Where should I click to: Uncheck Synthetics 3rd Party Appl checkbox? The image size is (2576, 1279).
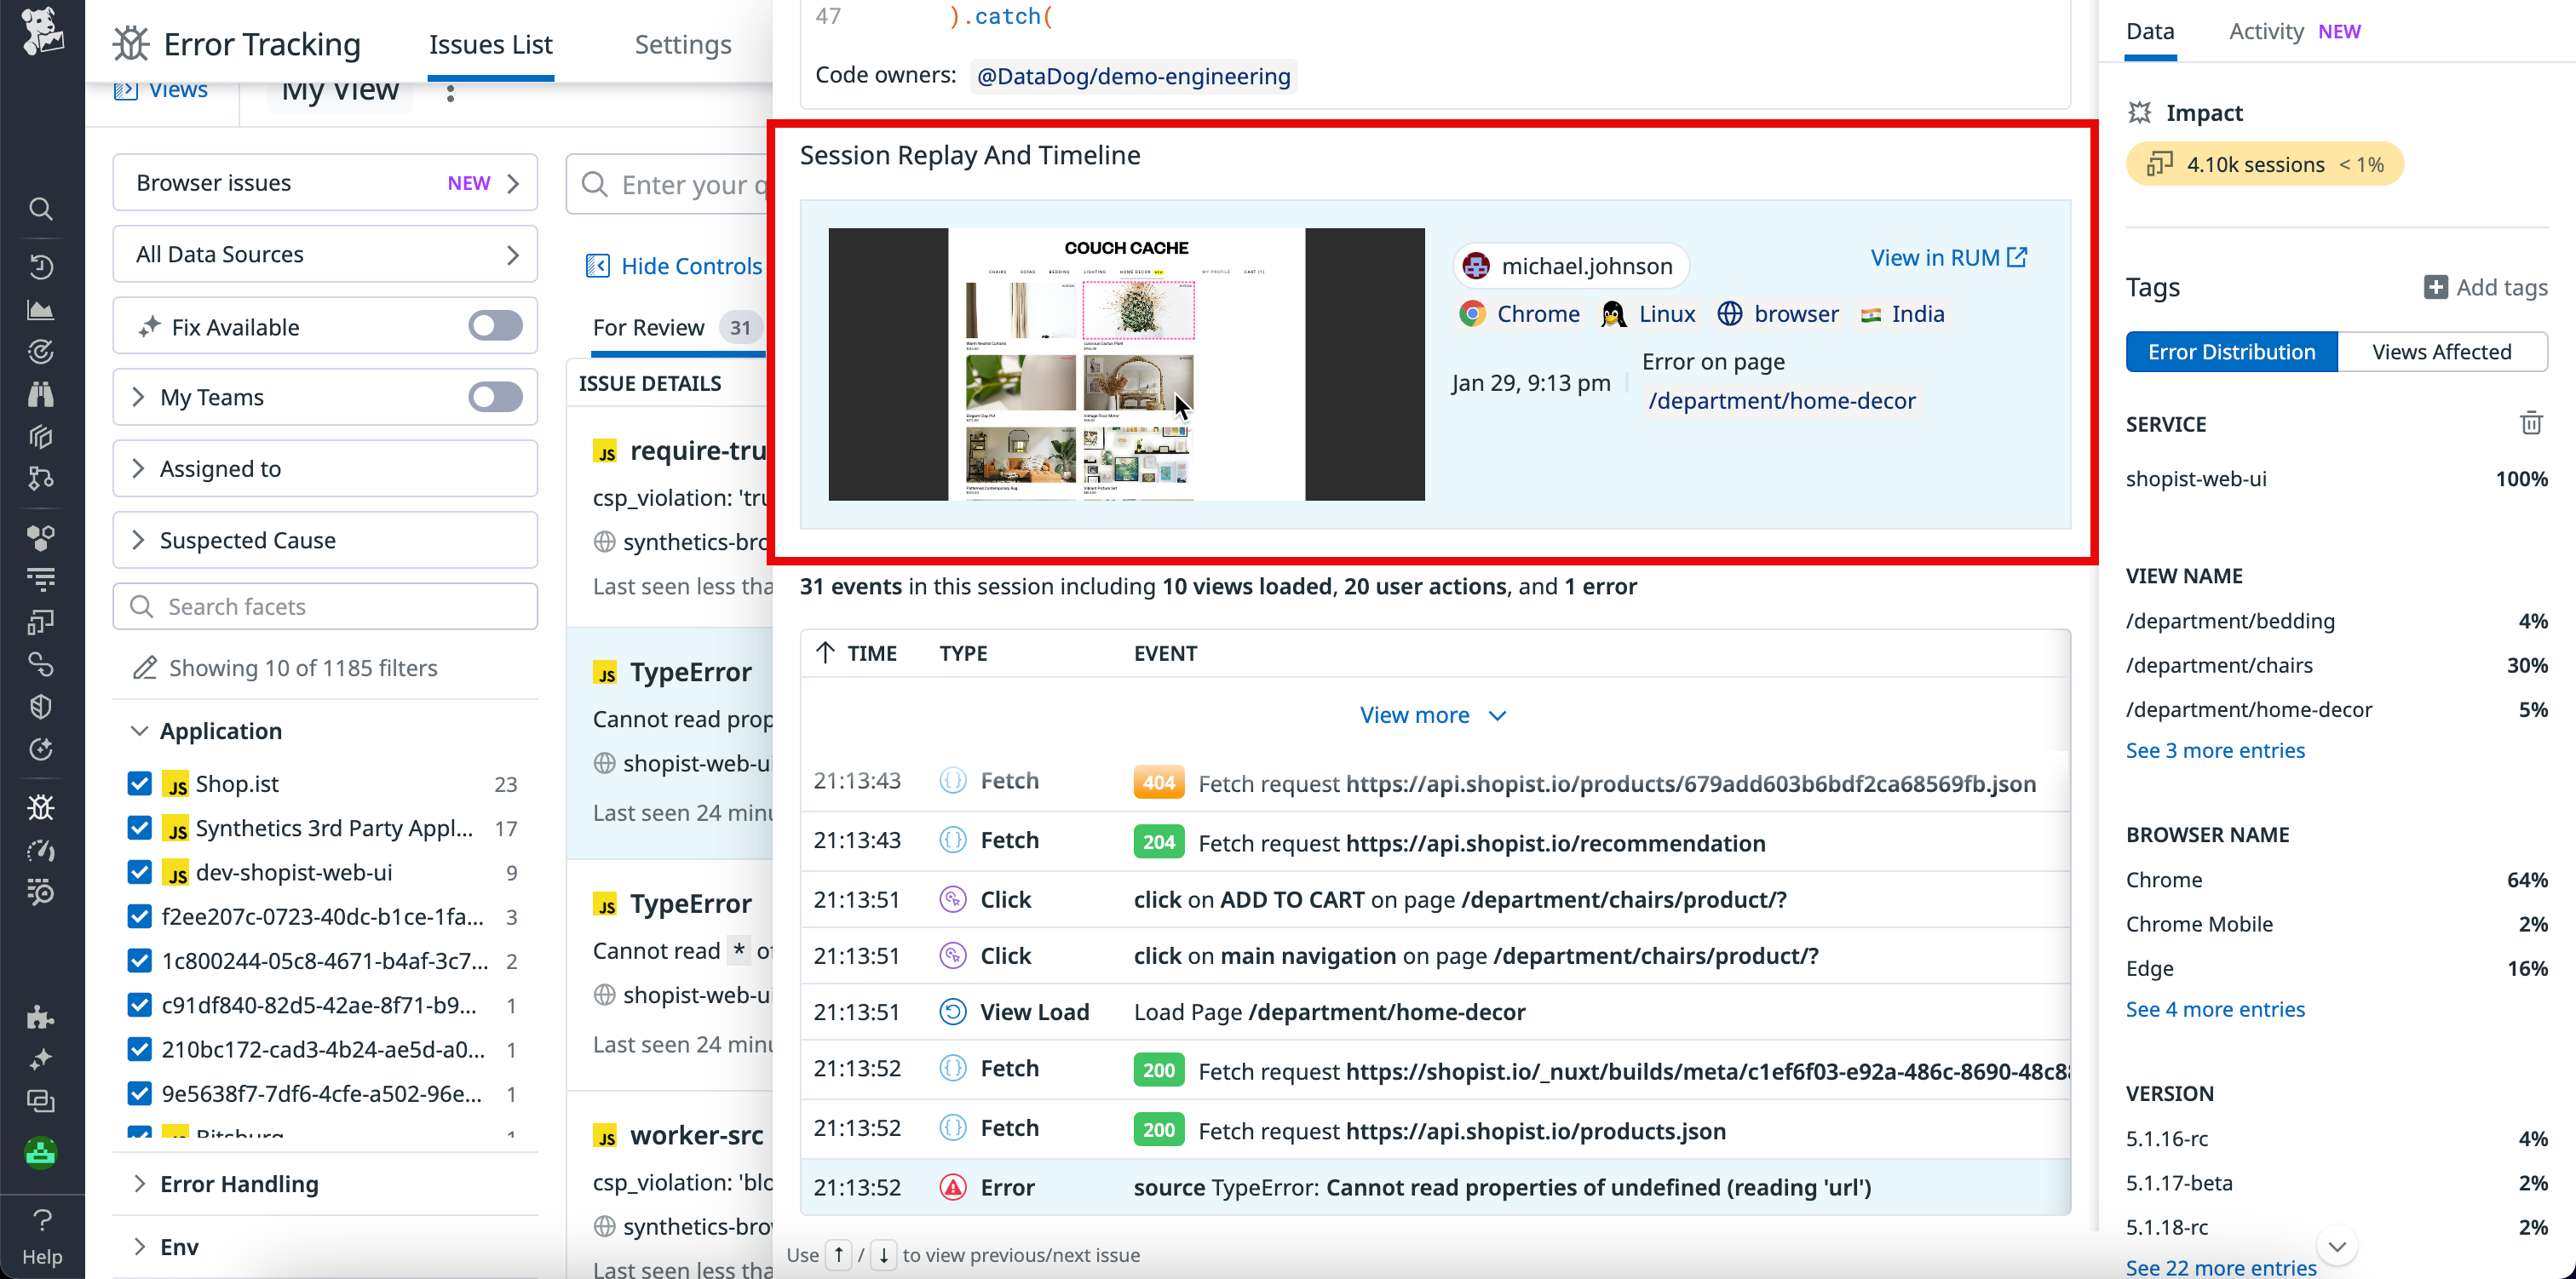pos(140,828)
